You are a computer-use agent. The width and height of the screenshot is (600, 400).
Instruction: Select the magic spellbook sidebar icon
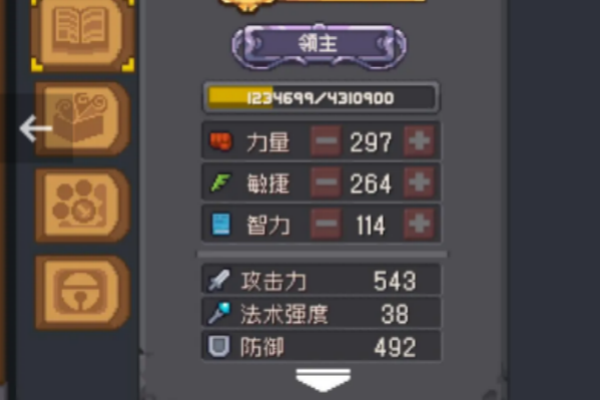tap(83, 119)
